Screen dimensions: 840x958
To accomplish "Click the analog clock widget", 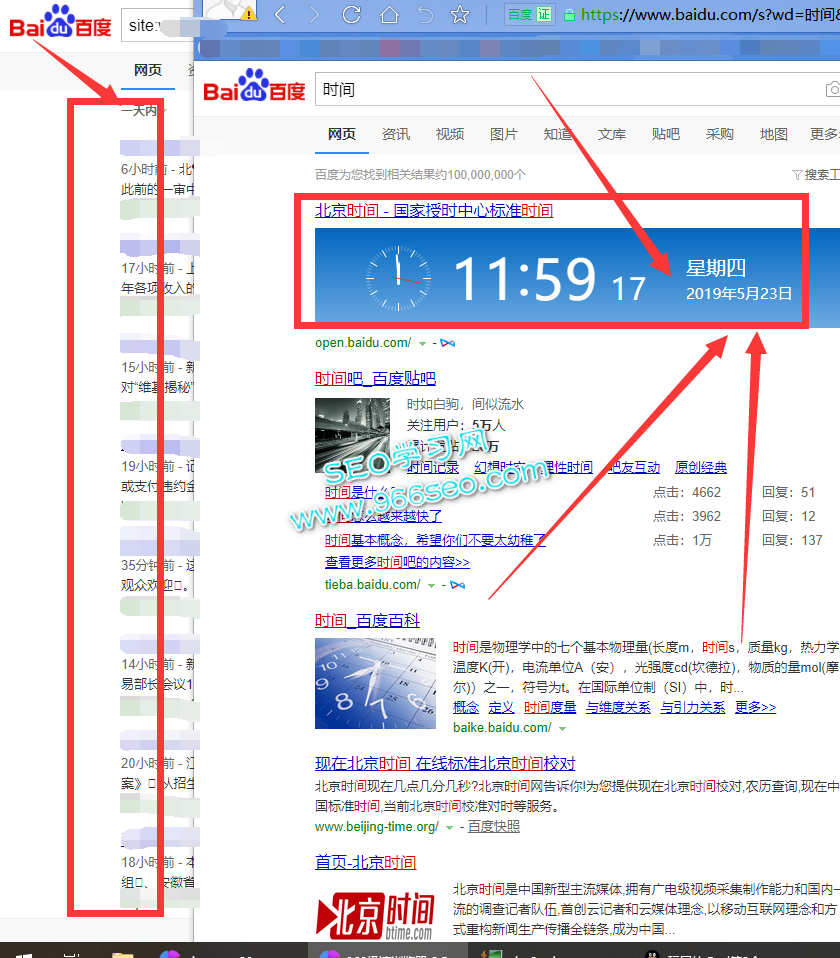I will [x=398, y=279].
